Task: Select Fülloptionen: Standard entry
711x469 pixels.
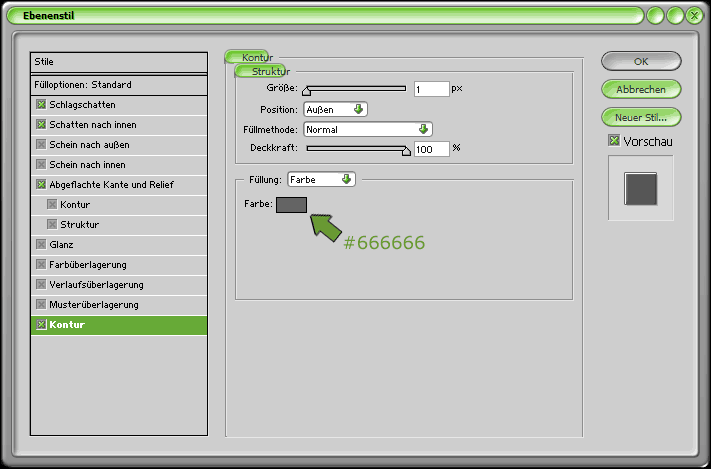Action: pyautogui.click(x=119, y=85)
